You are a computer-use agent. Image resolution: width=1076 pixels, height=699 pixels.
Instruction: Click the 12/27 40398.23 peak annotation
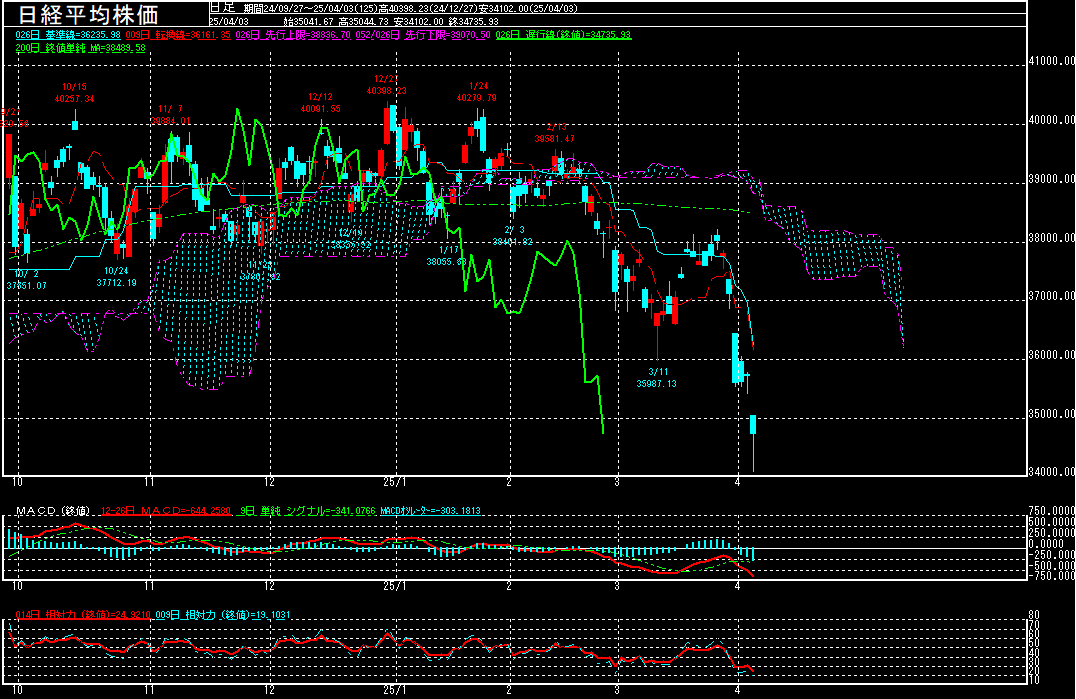pyautogui.click(x=386, y=85)
